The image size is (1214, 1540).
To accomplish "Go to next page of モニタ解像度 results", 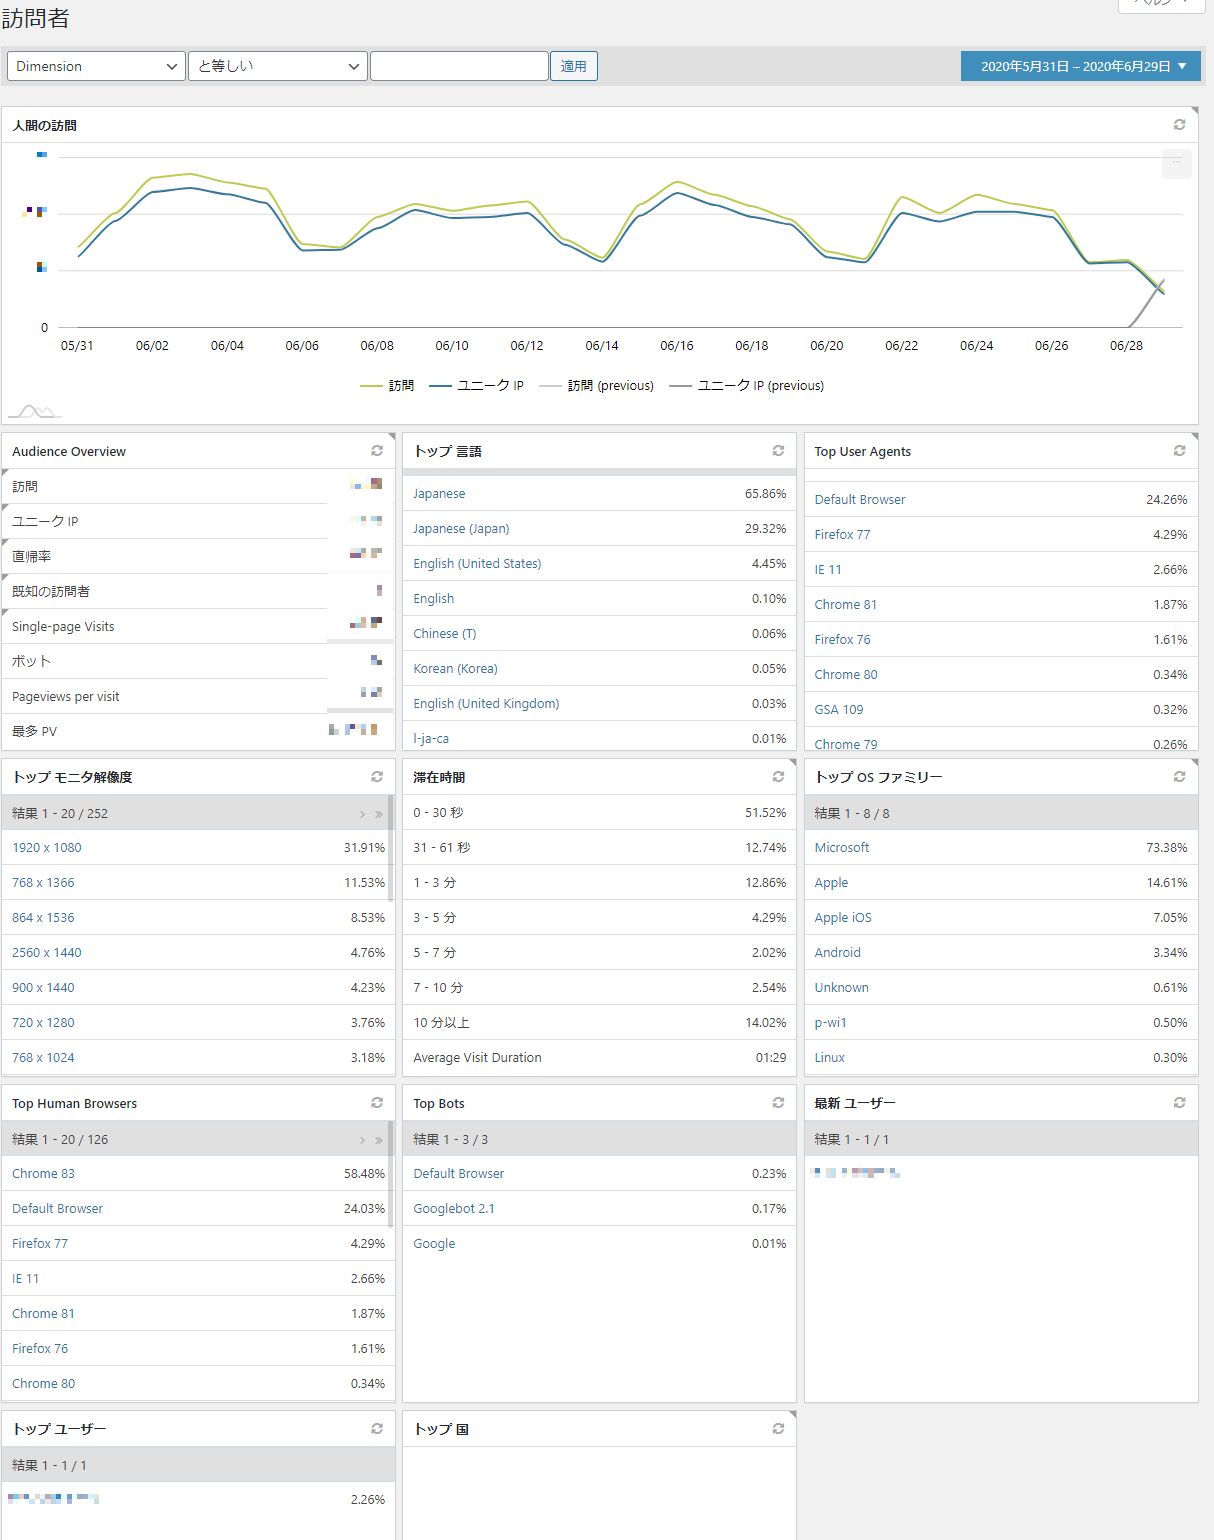I will tap(362, 814).
